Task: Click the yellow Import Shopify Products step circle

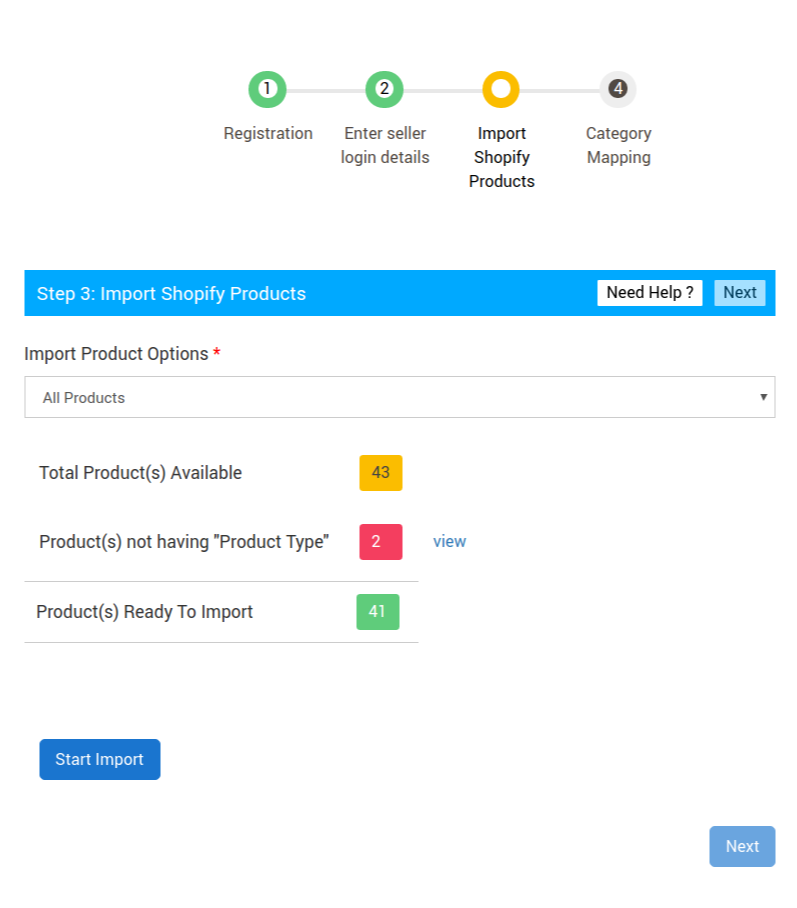Action: click(x=501, y=89)
